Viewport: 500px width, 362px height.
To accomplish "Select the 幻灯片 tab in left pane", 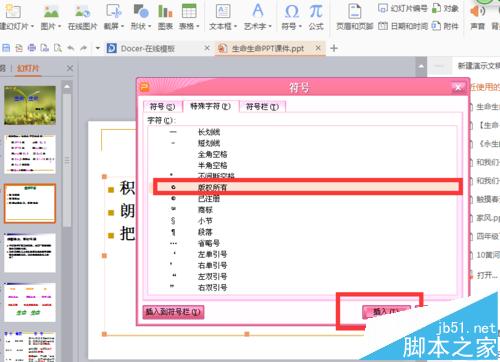I will pos(28,68).
